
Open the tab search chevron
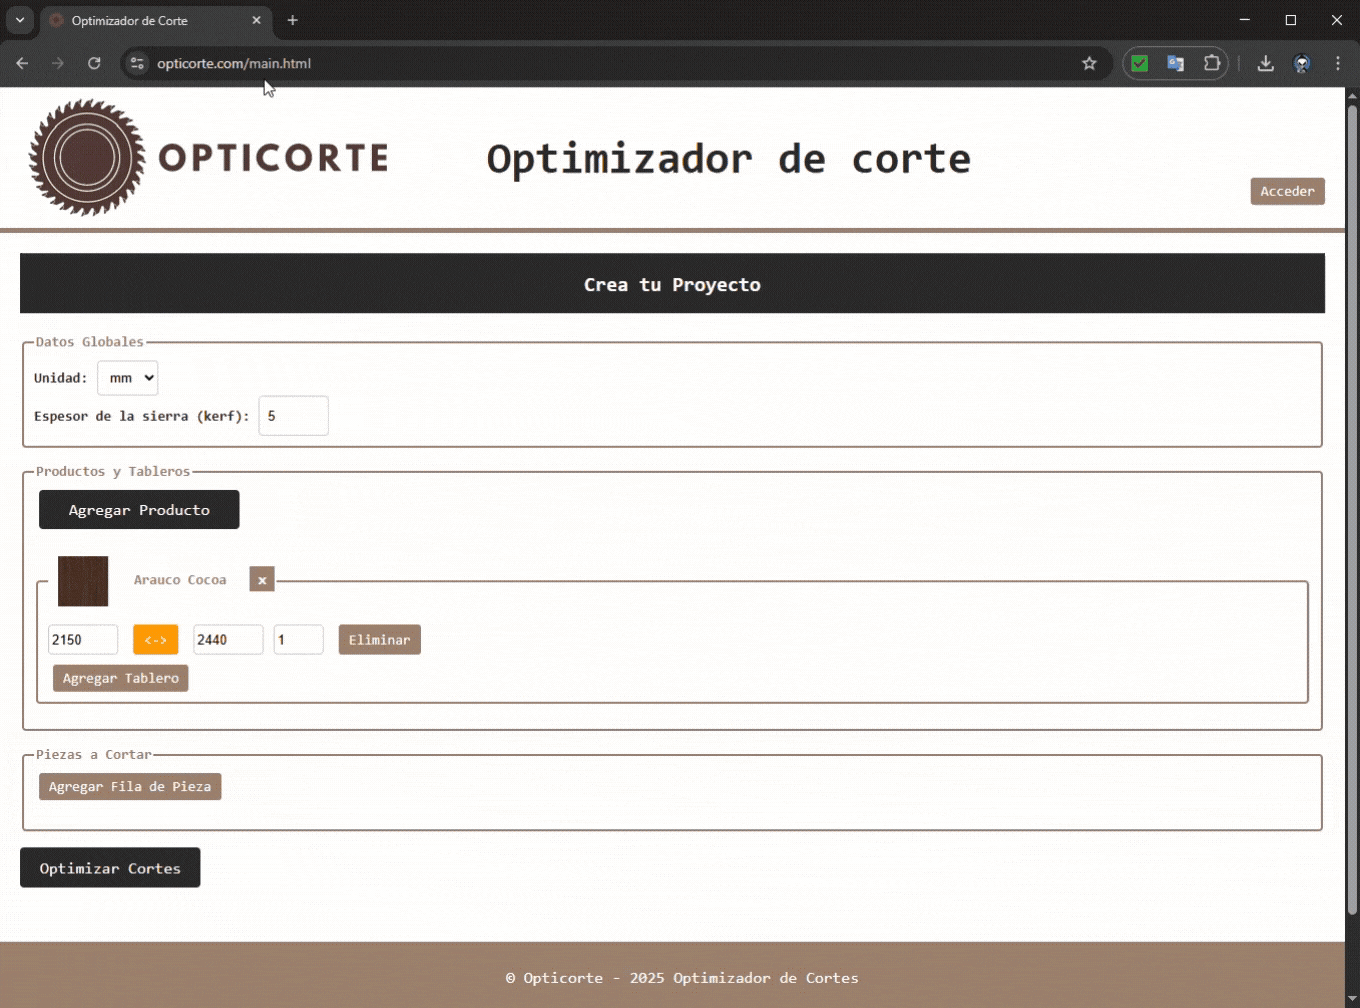click(18, 20)
